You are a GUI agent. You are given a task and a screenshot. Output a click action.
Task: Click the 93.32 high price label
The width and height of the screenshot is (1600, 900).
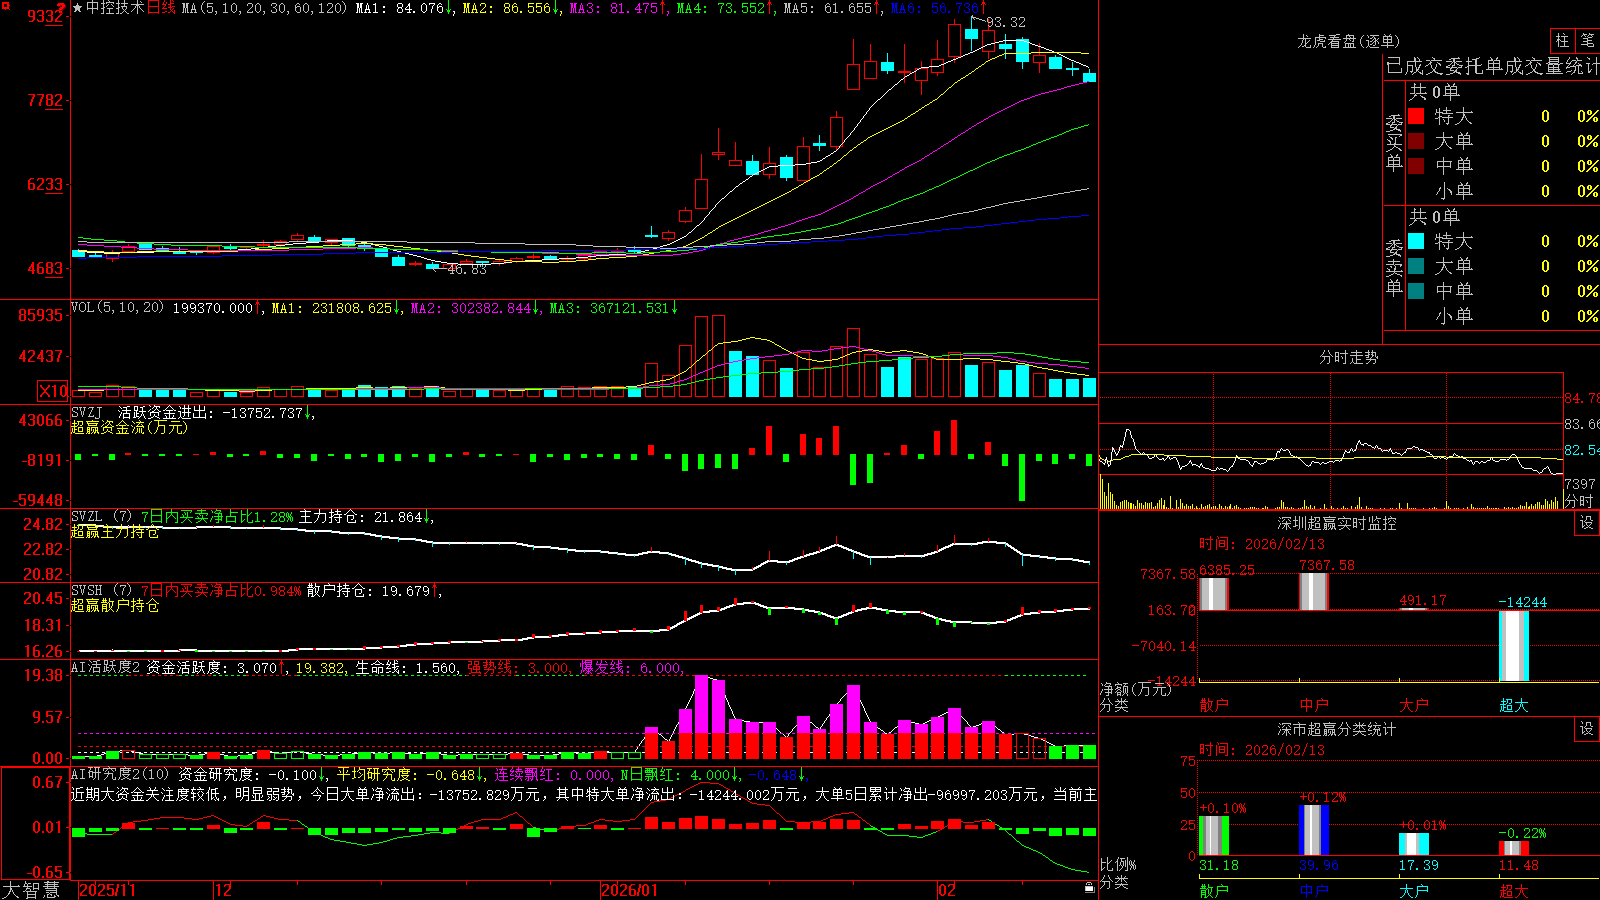tap(1006, 22)
